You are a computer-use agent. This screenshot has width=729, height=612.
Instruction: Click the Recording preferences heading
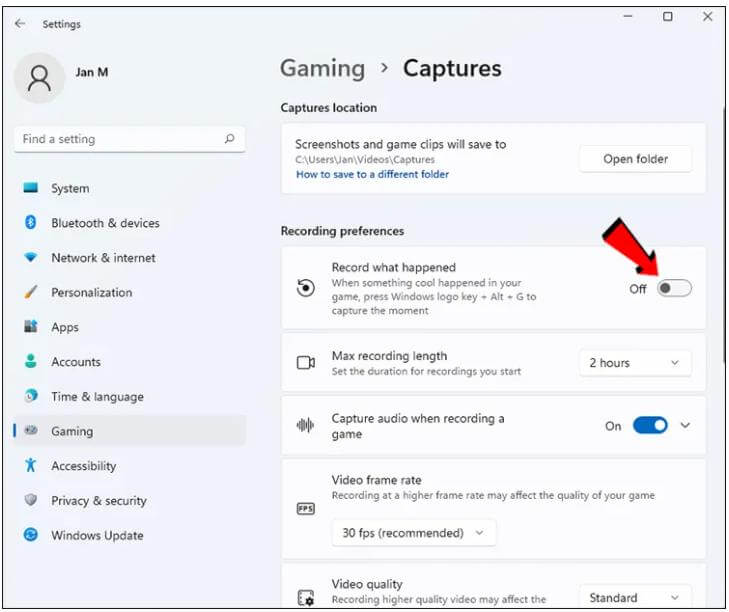point(342,231)
